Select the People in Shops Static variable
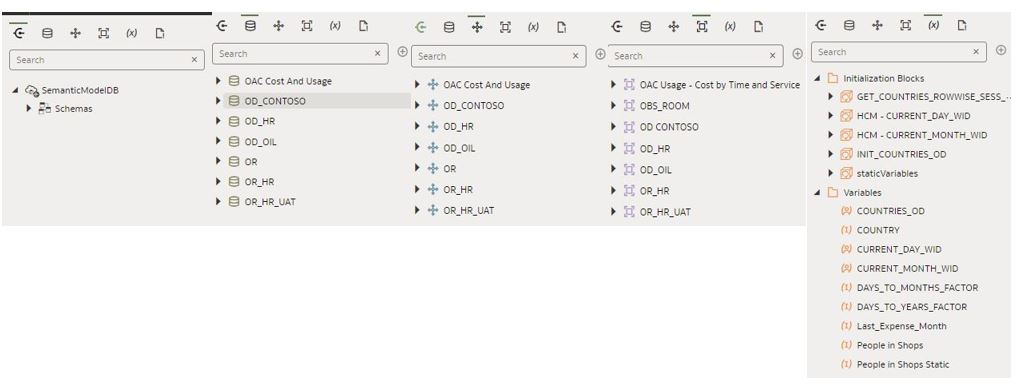The width and height of the screenshot is (1022, 385). (903, 365)
